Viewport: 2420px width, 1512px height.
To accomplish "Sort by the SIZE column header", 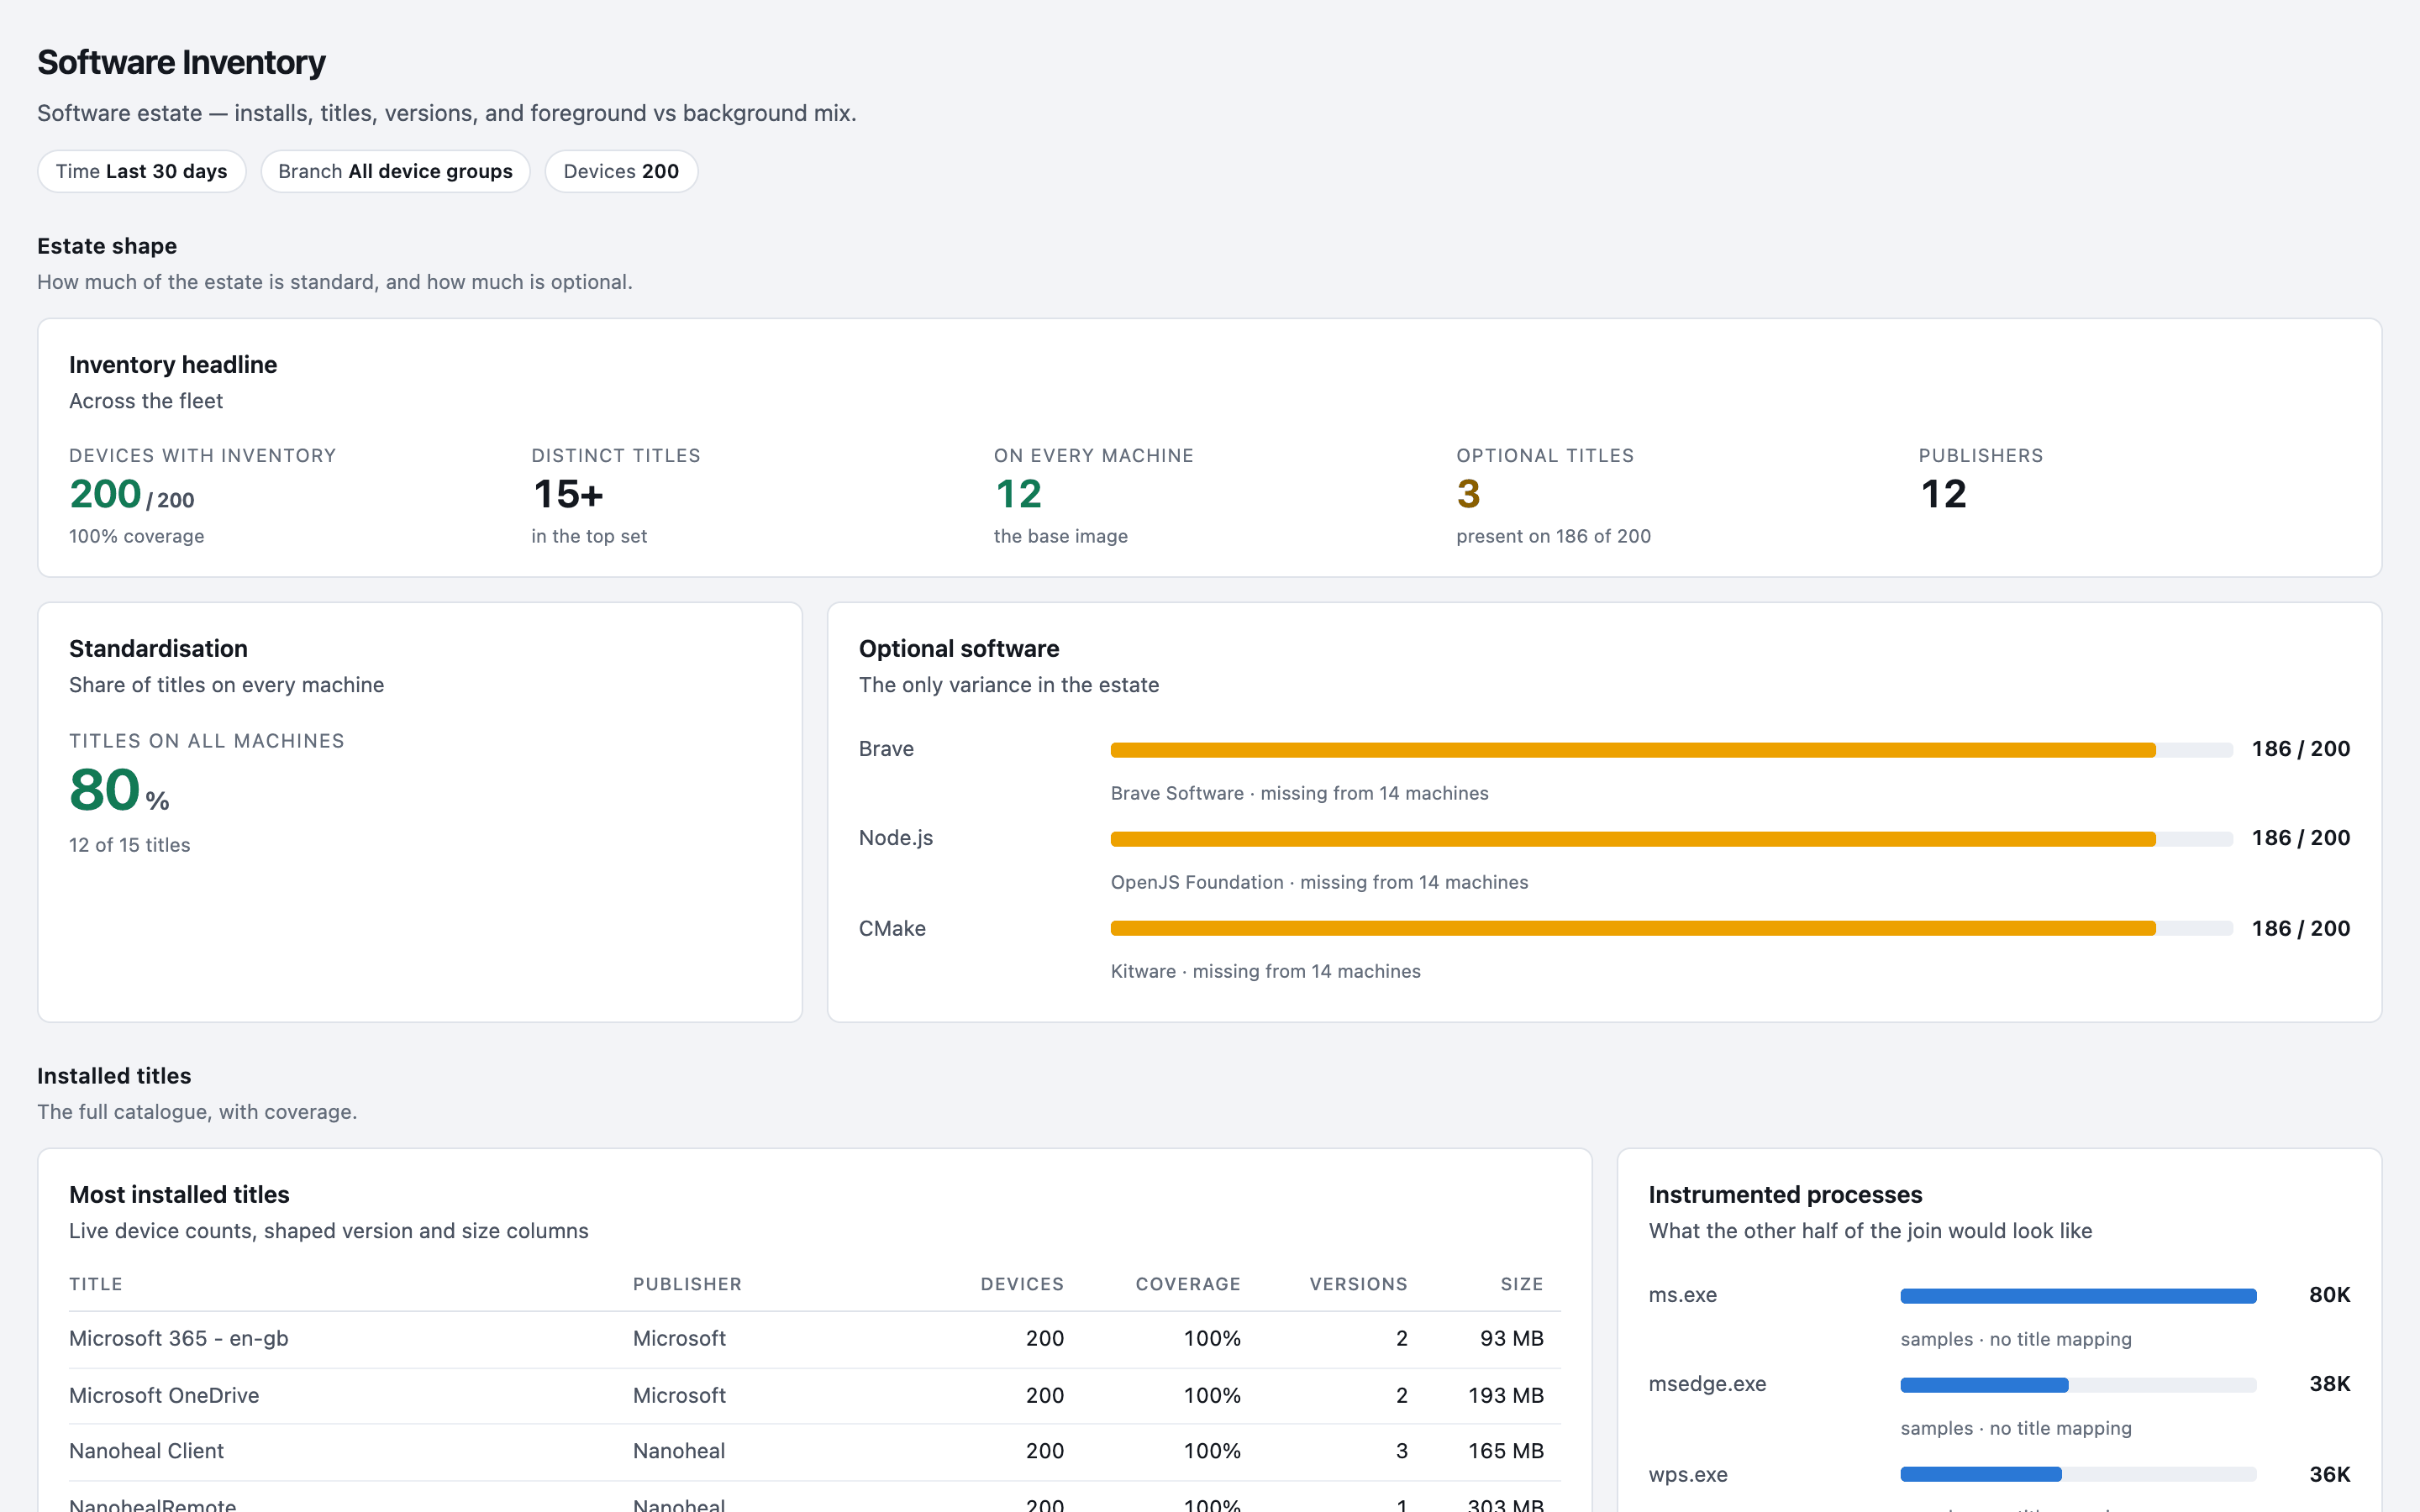I will coord(1522,1284).
